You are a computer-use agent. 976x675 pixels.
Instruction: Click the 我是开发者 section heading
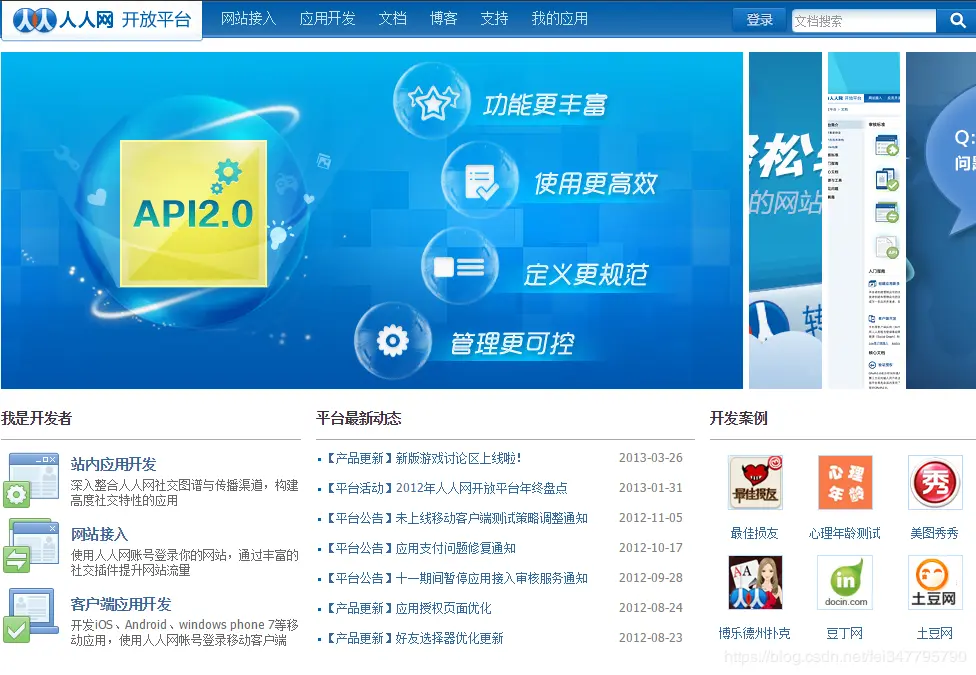[37, 418]
